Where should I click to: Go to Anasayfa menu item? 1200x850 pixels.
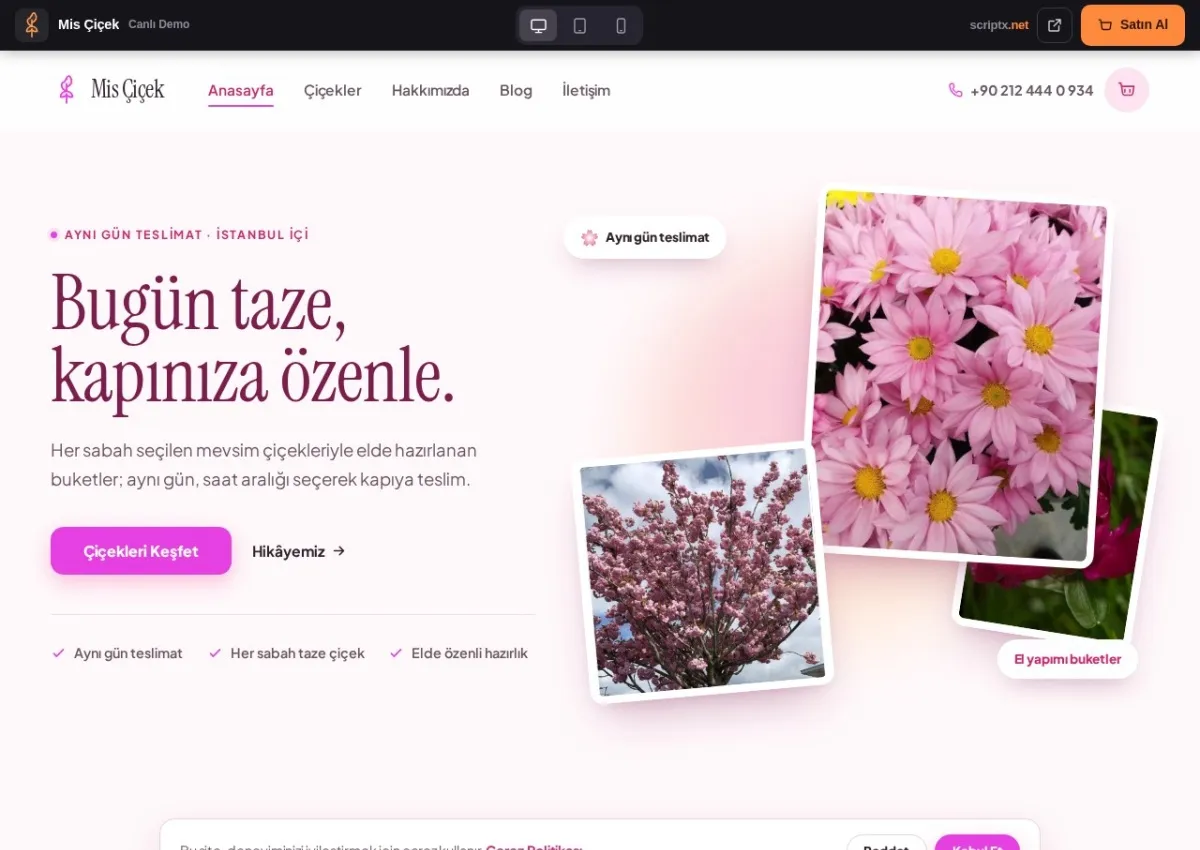[241, 91]
